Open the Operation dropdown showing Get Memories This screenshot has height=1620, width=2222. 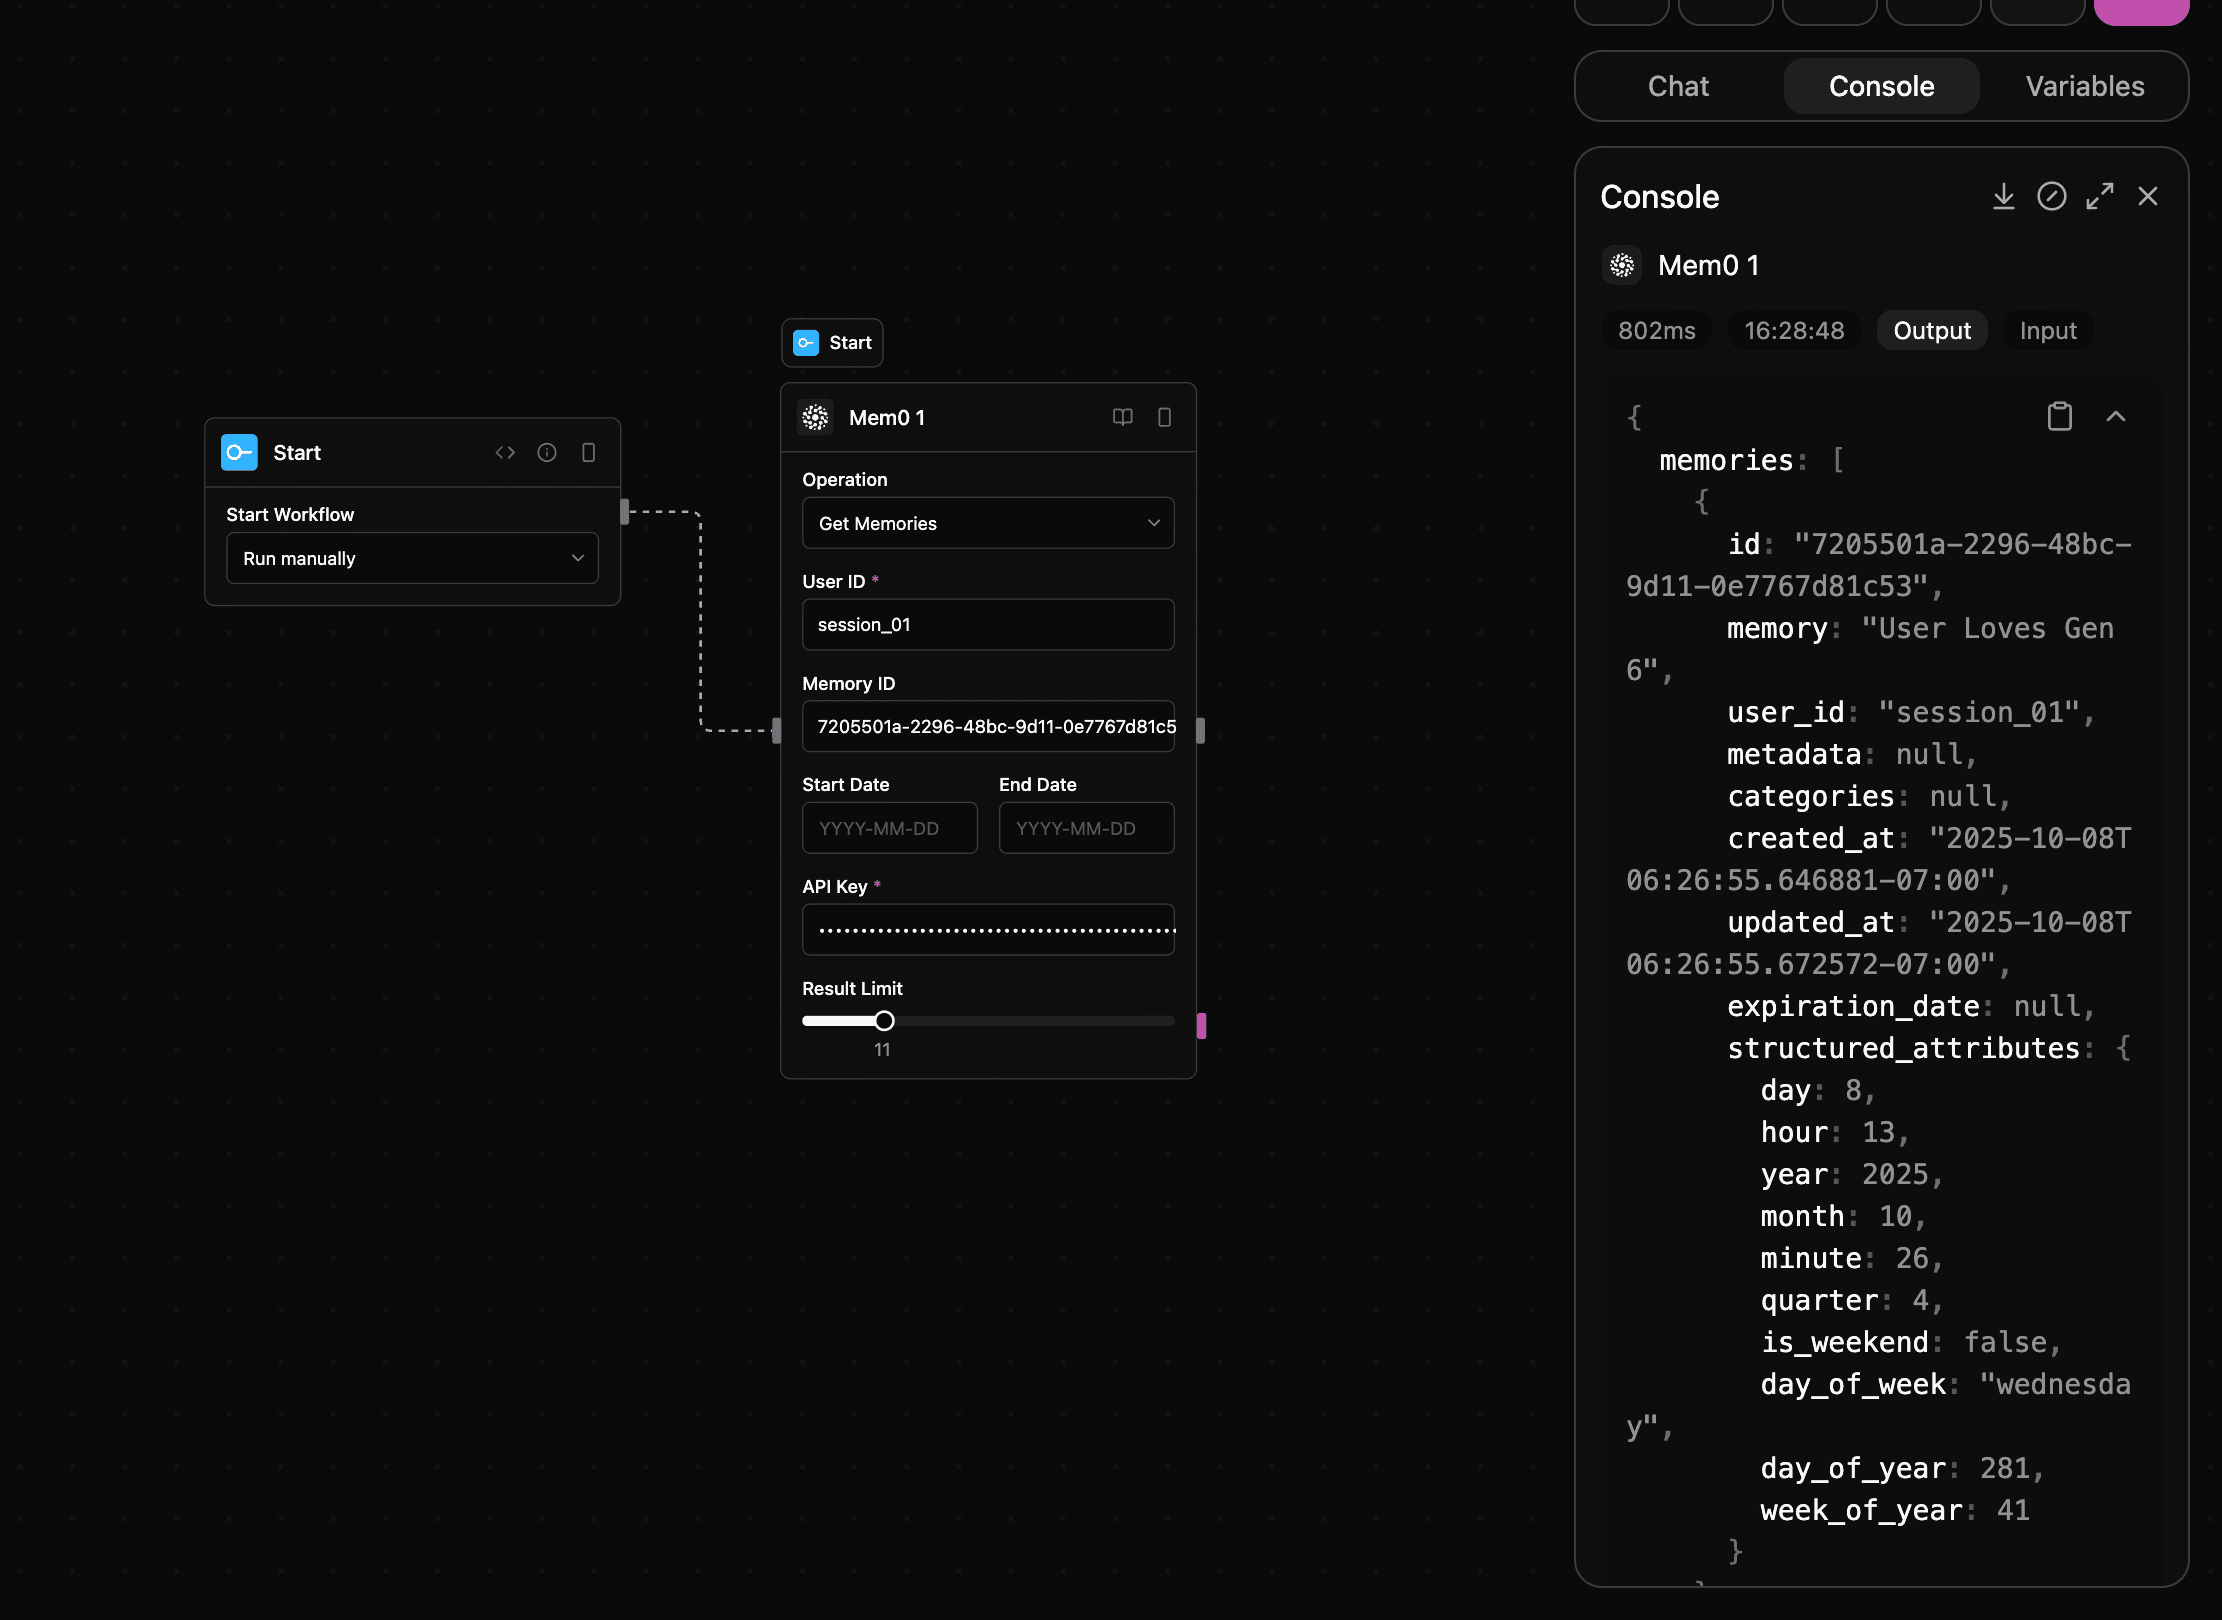(x=987, y=523)
